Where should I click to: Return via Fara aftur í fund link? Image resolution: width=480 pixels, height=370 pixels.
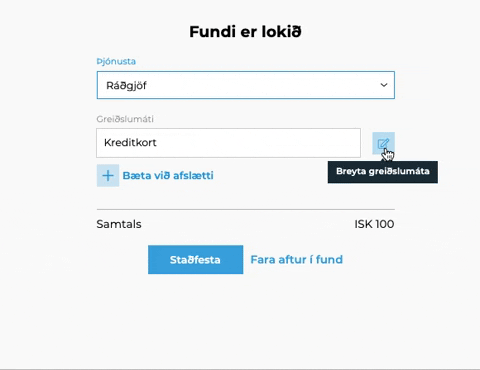[x=296, y=260]
